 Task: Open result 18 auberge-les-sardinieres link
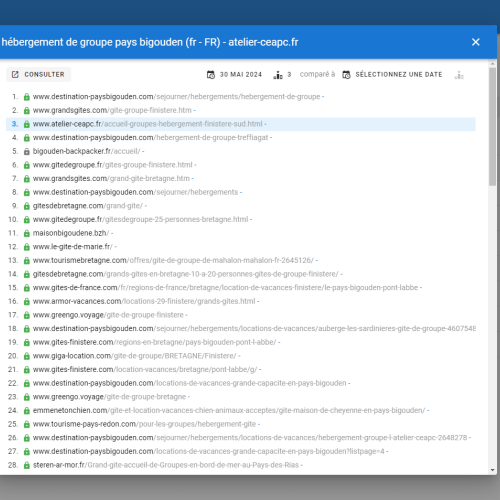coord(254,329)
